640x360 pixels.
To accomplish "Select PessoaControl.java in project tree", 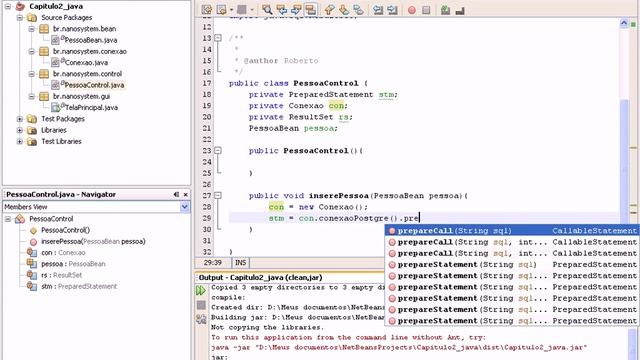I will (x=94, y=85).
